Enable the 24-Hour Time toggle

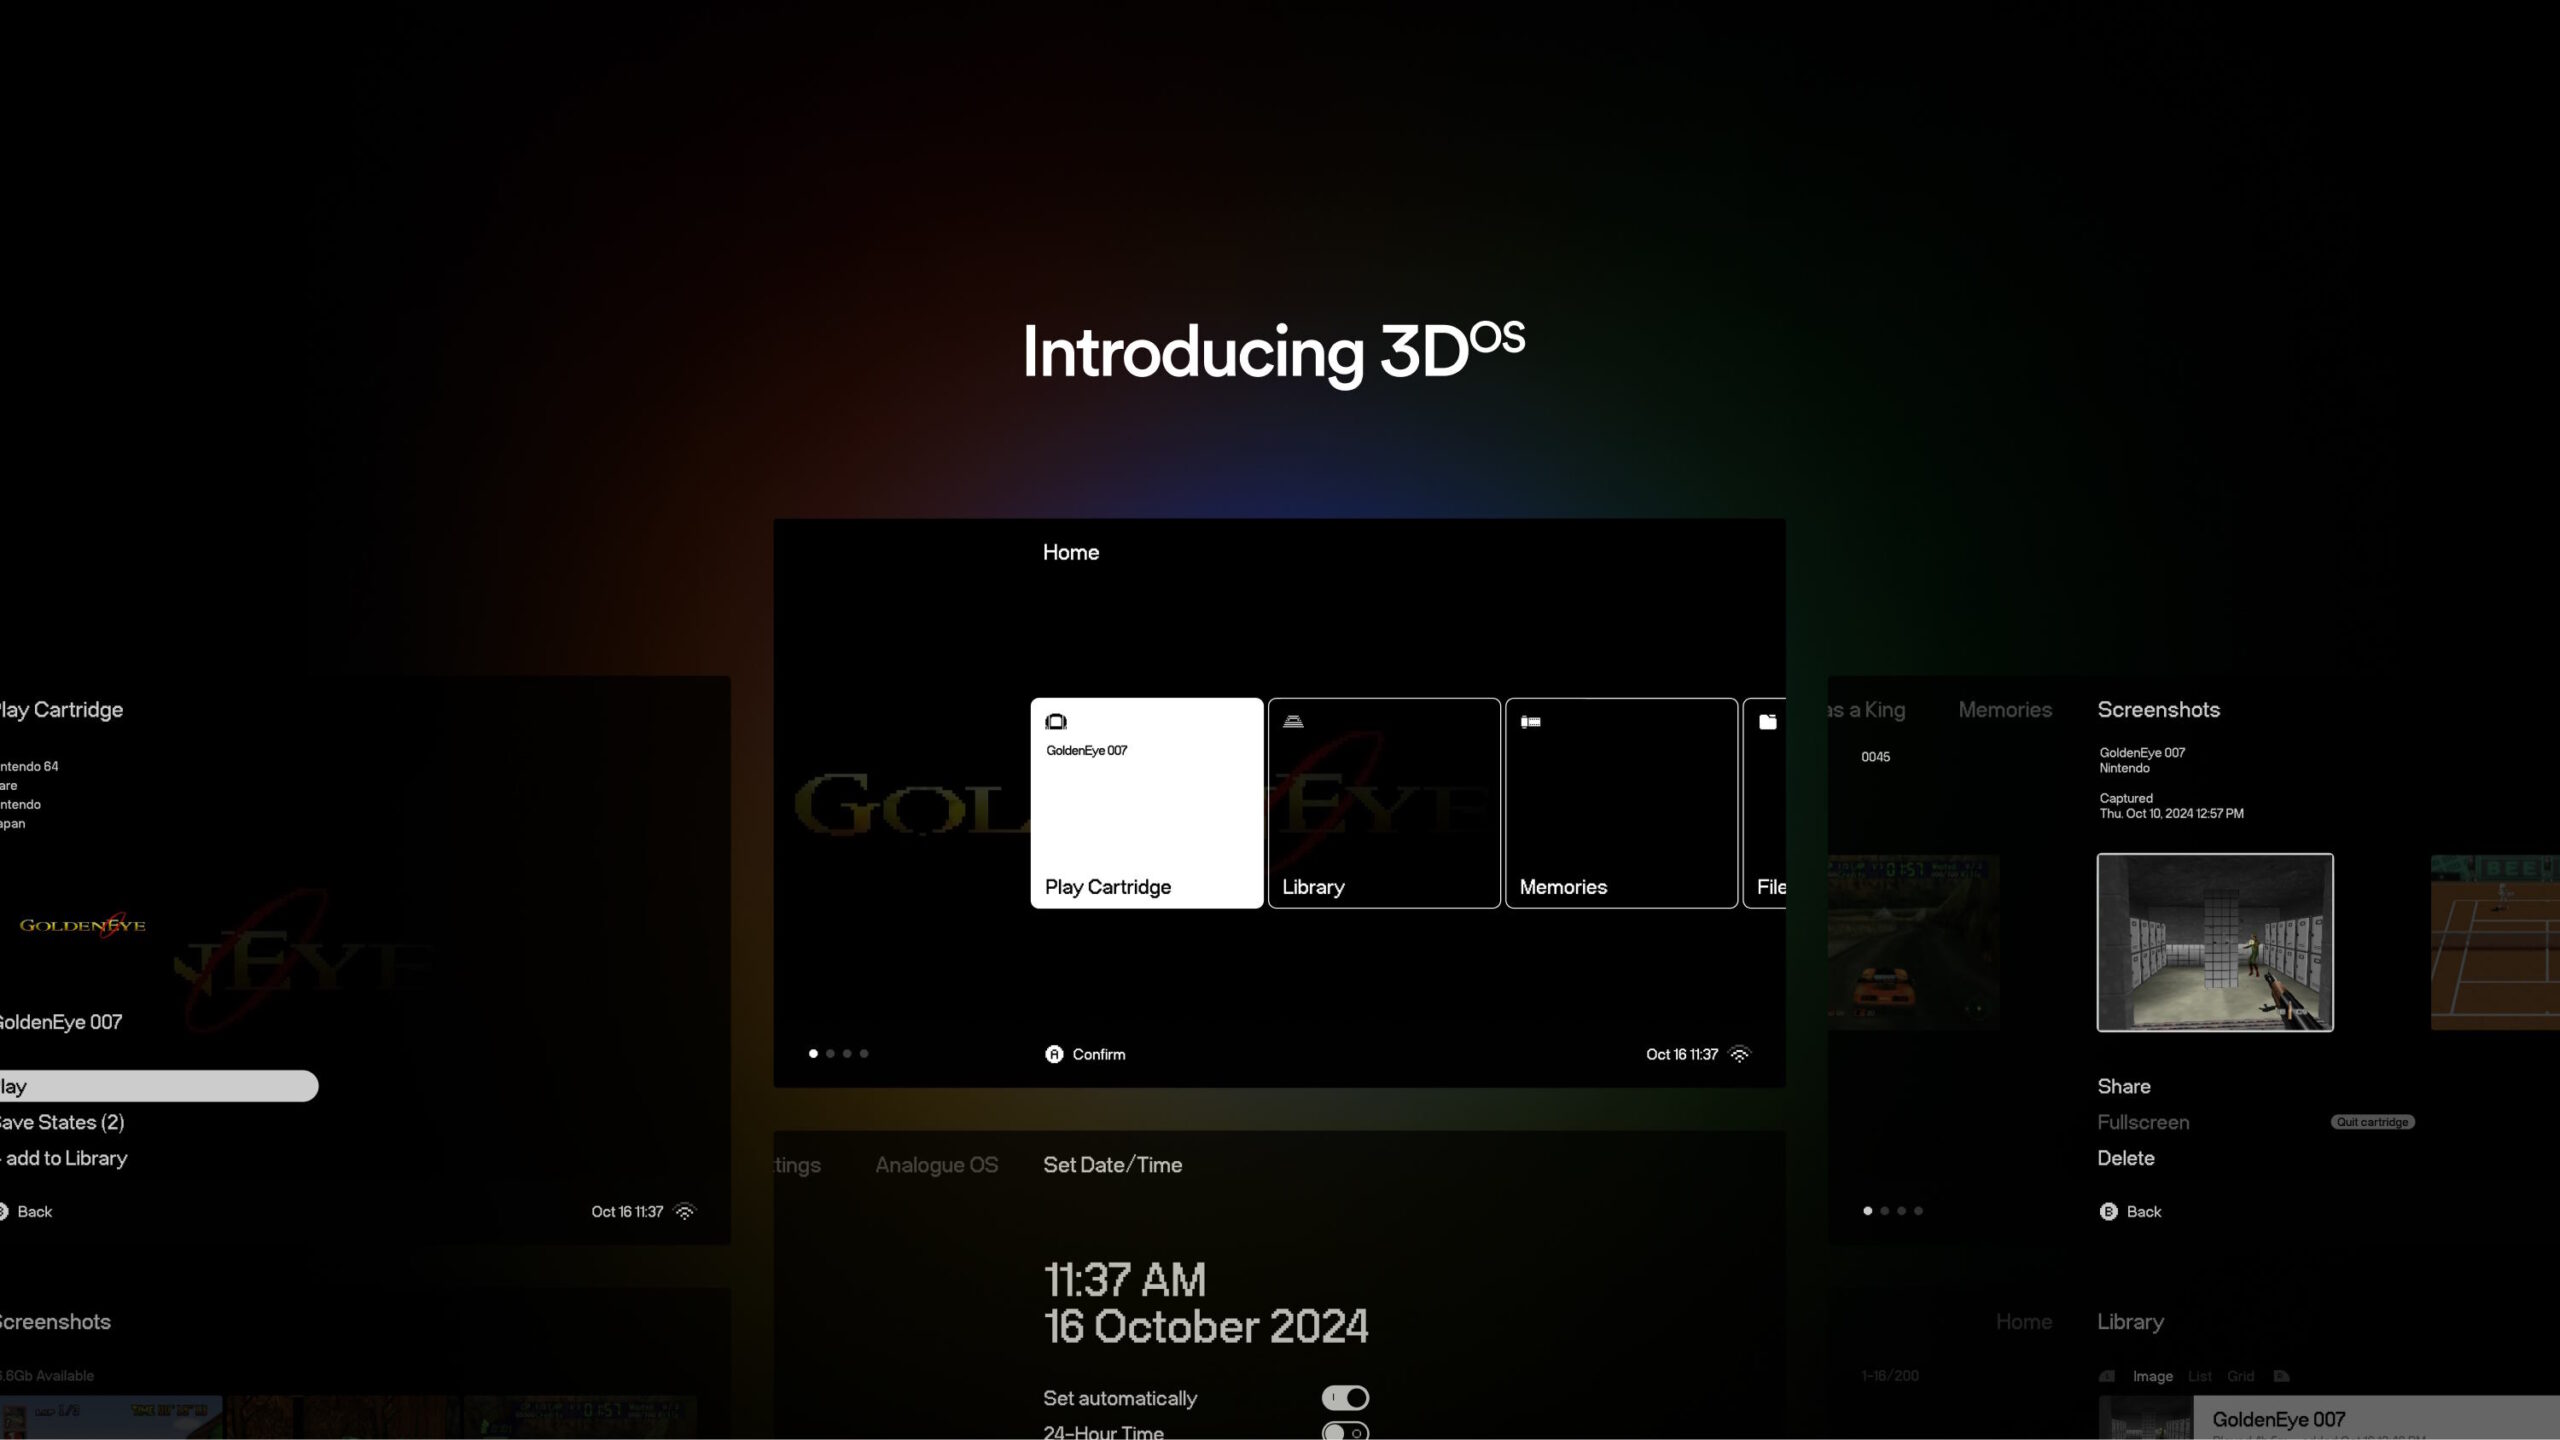[1344, 1430]
